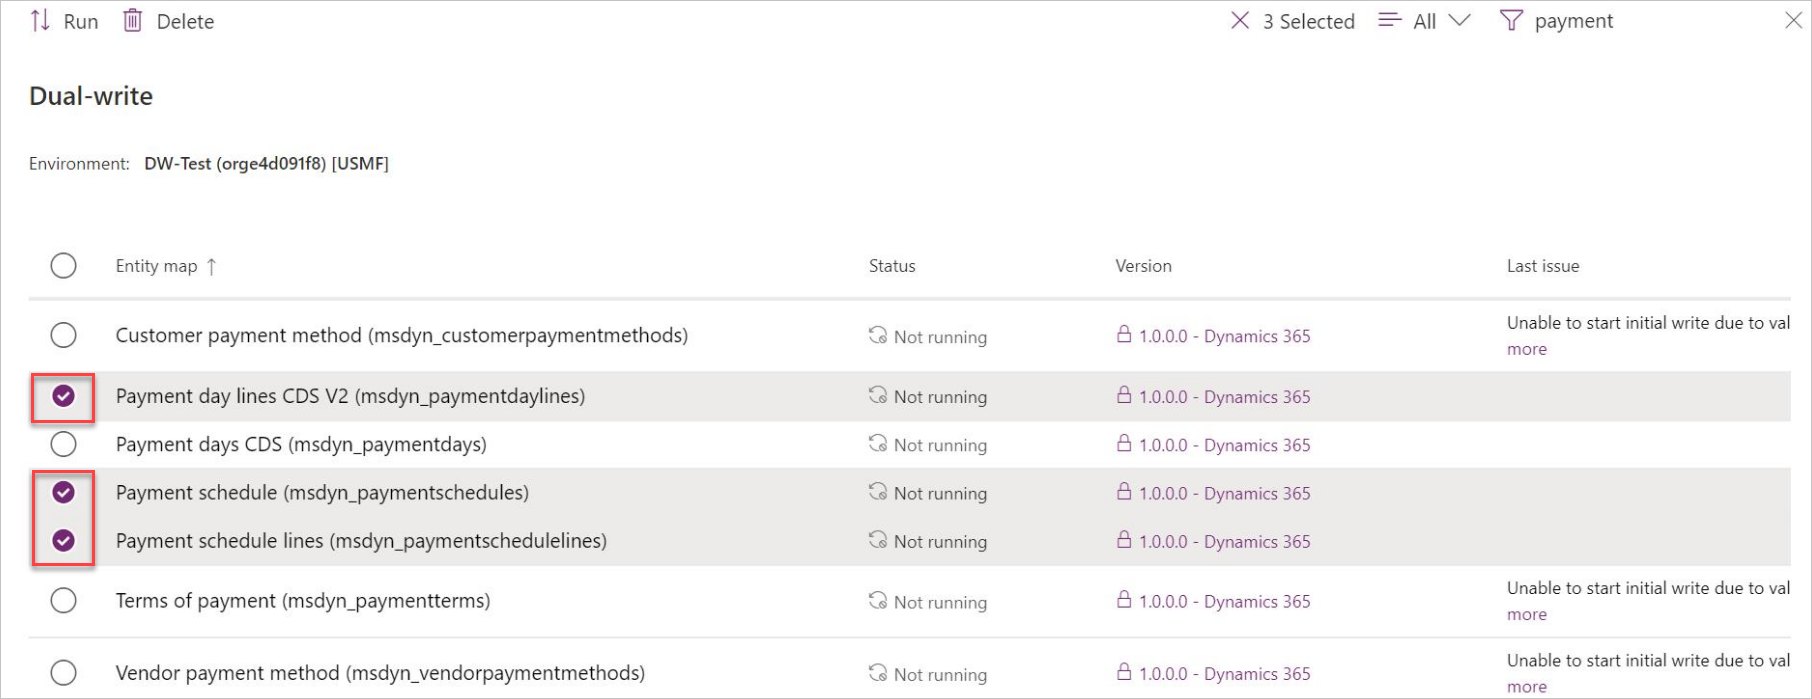Image resolution: width=1812 pixels, height=699 pixels.
Task: Click the Run arrows icon
Action: (x=40, y=21)
